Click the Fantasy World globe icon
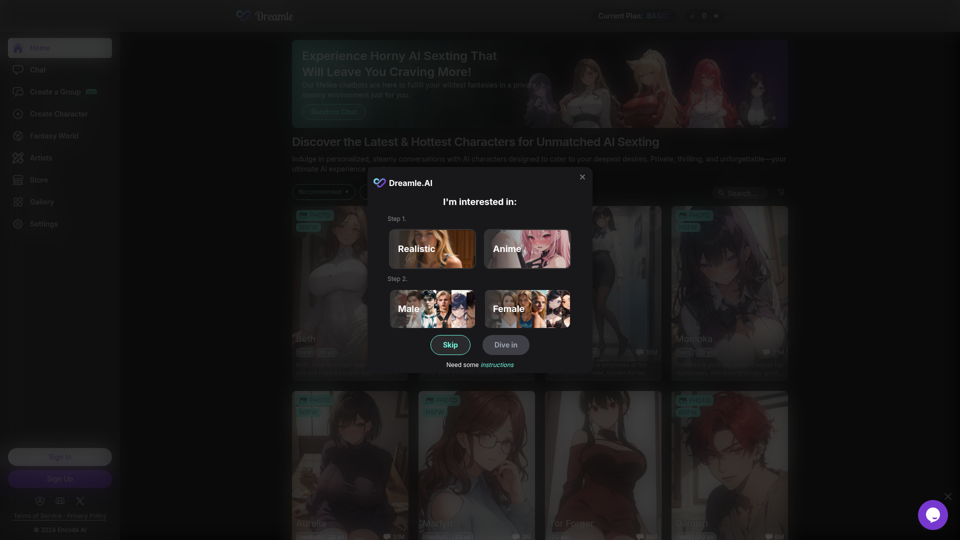Image resolution: width=960 pixels, height=540 pixels. [18, 136]
